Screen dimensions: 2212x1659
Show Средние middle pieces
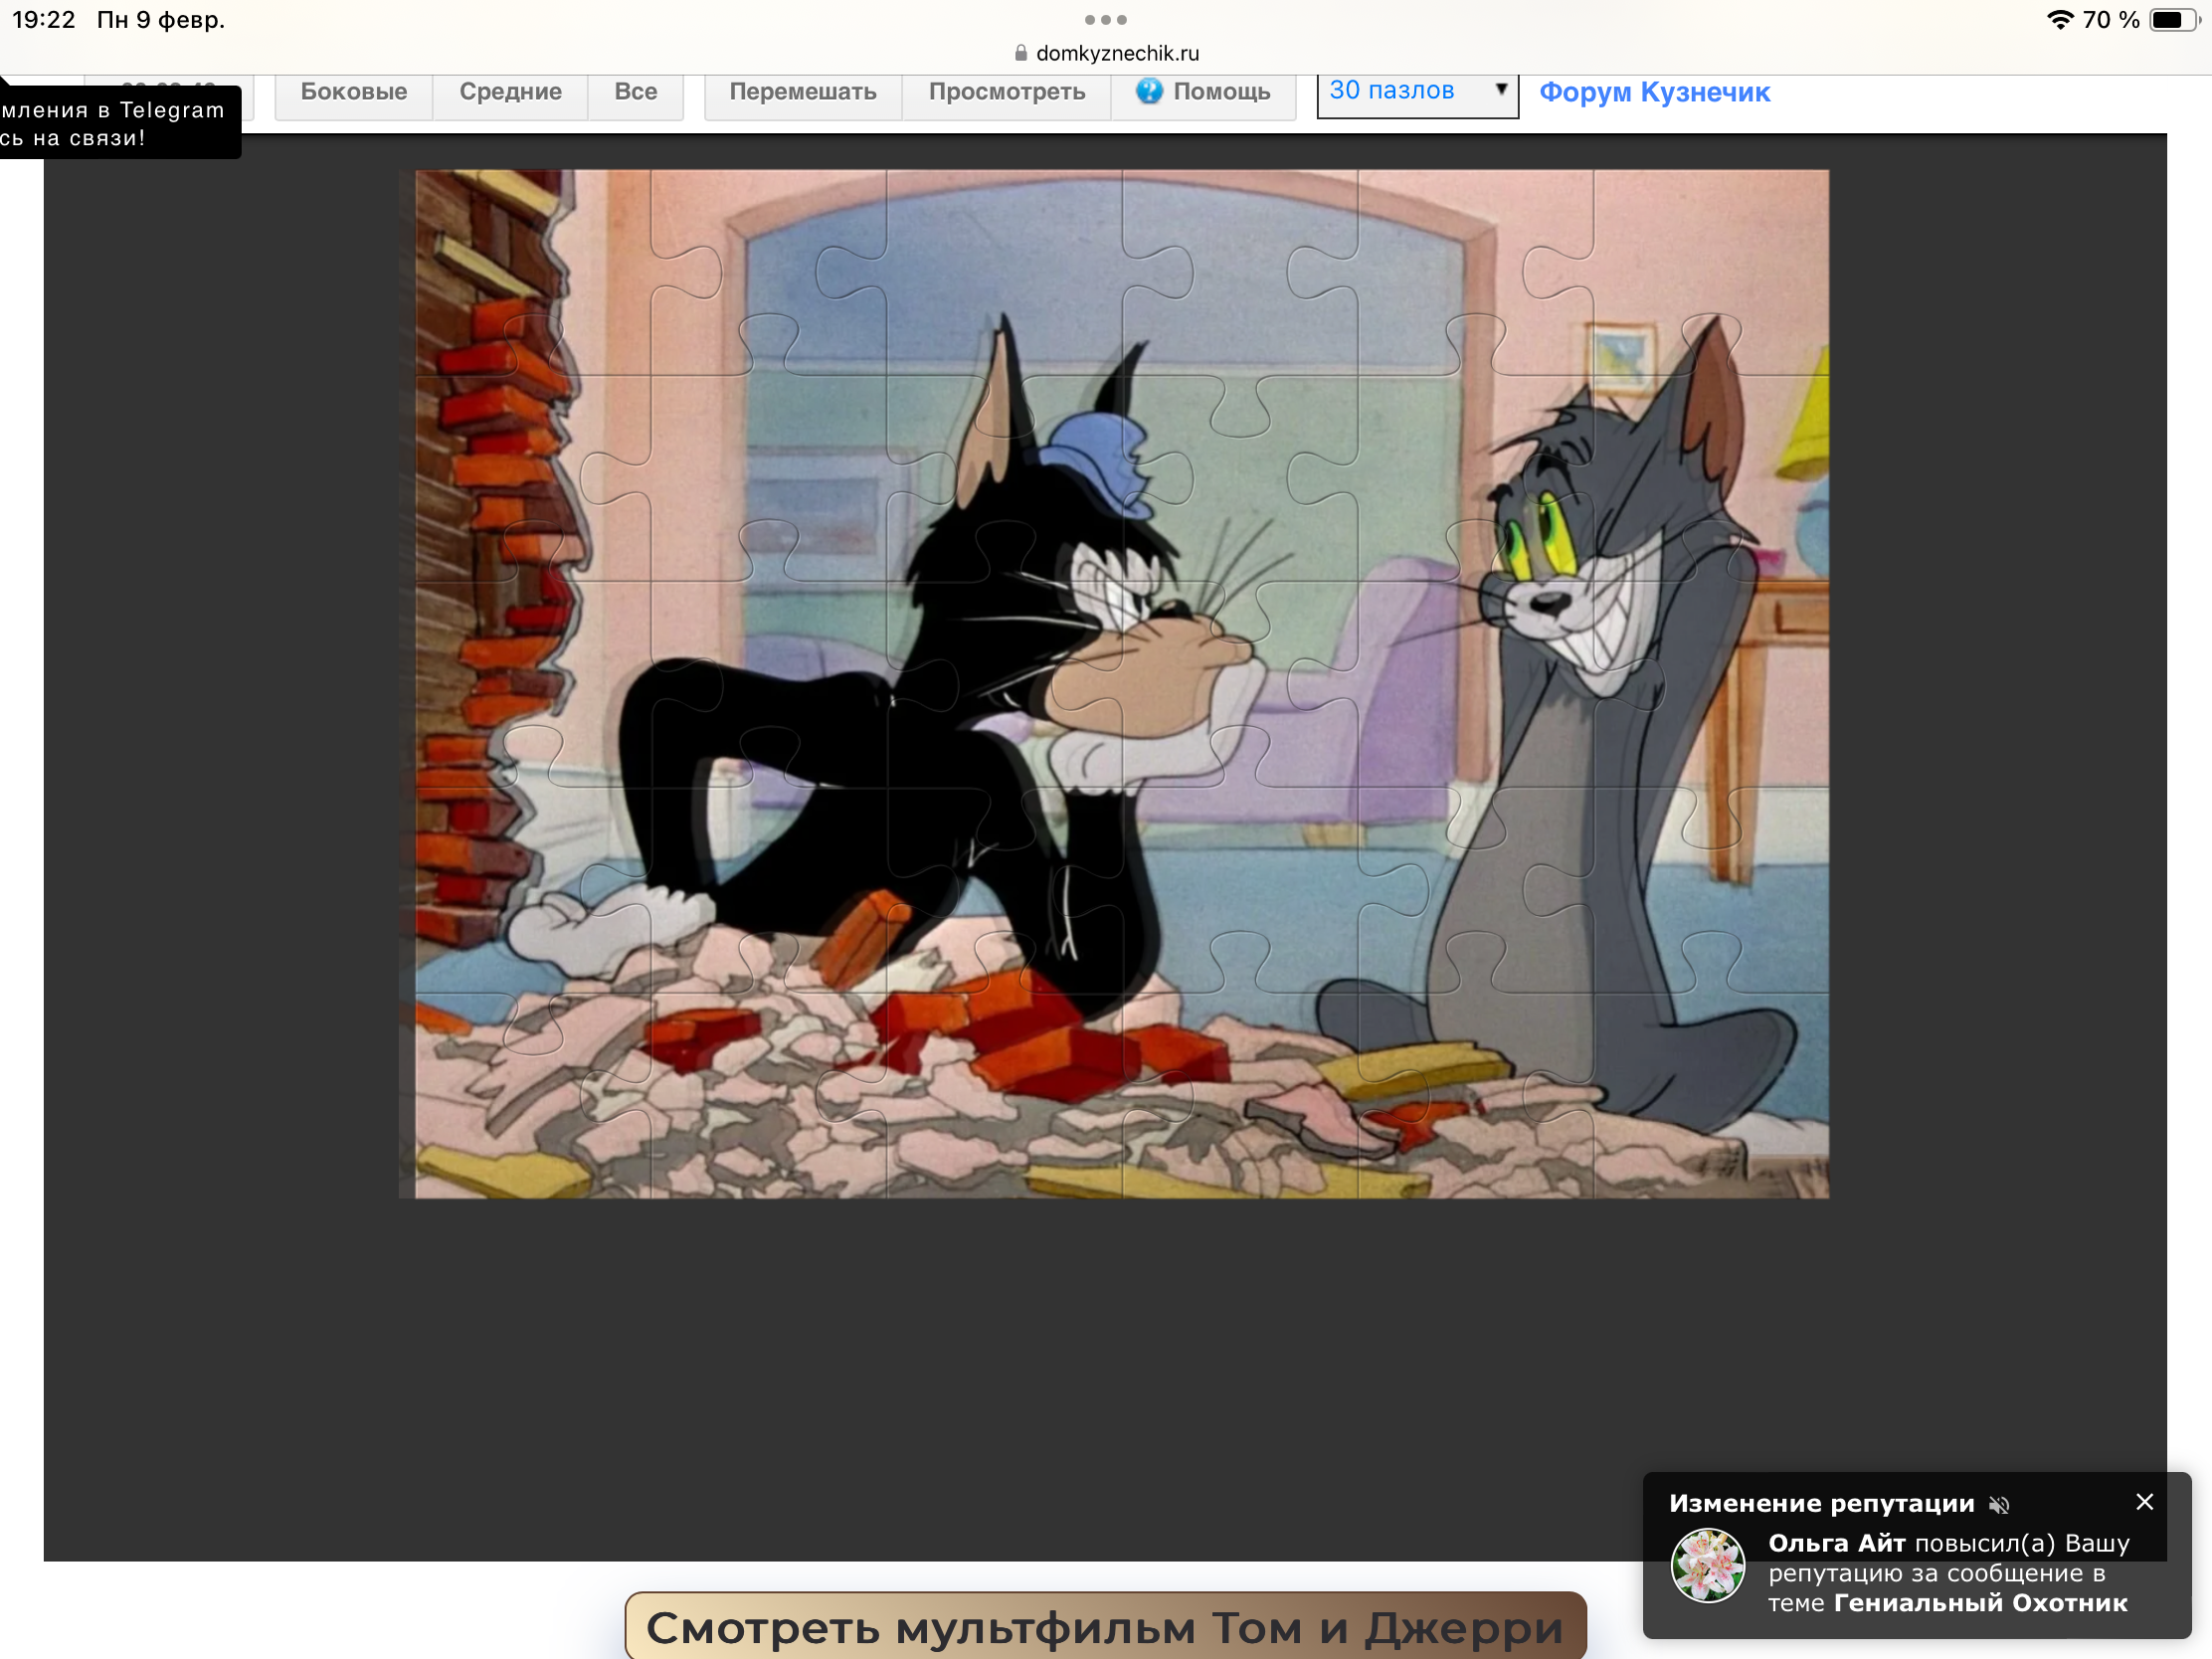[x=510, y=92]
